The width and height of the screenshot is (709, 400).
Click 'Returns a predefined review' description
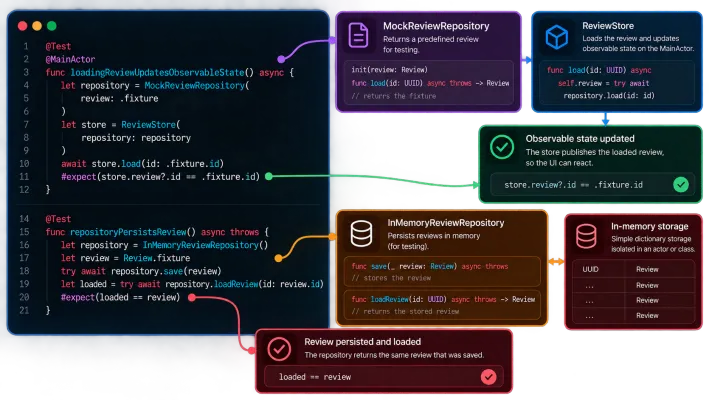point(430,39)
